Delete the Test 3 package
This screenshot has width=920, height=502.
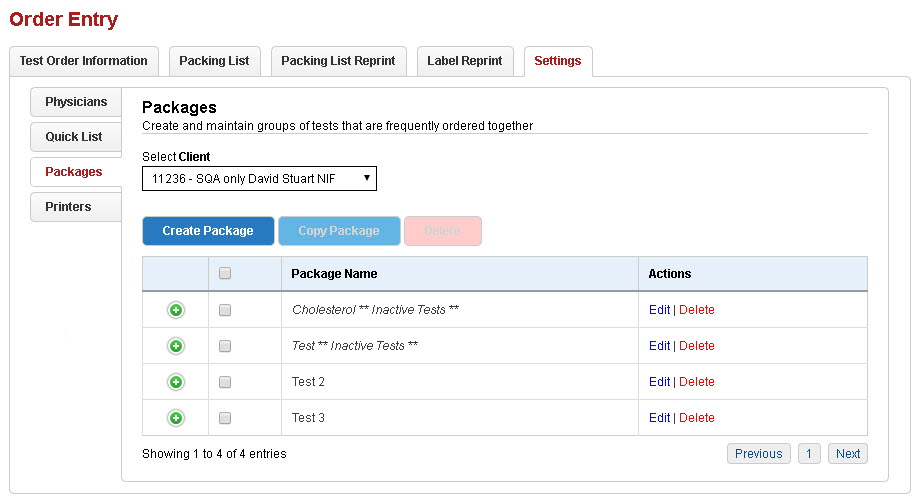tap(697, 418)
